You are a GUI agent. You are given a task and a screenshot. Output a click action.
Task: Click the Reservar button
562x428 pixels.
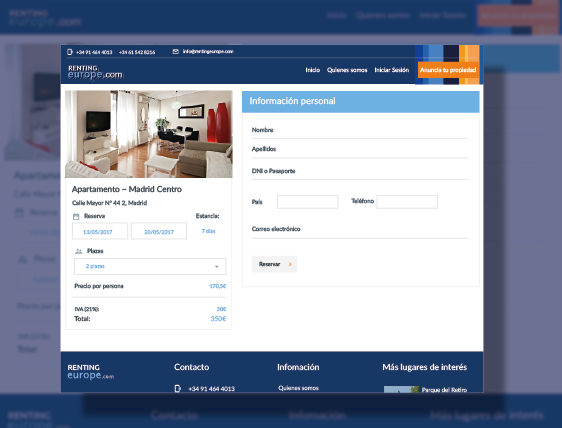274,264
